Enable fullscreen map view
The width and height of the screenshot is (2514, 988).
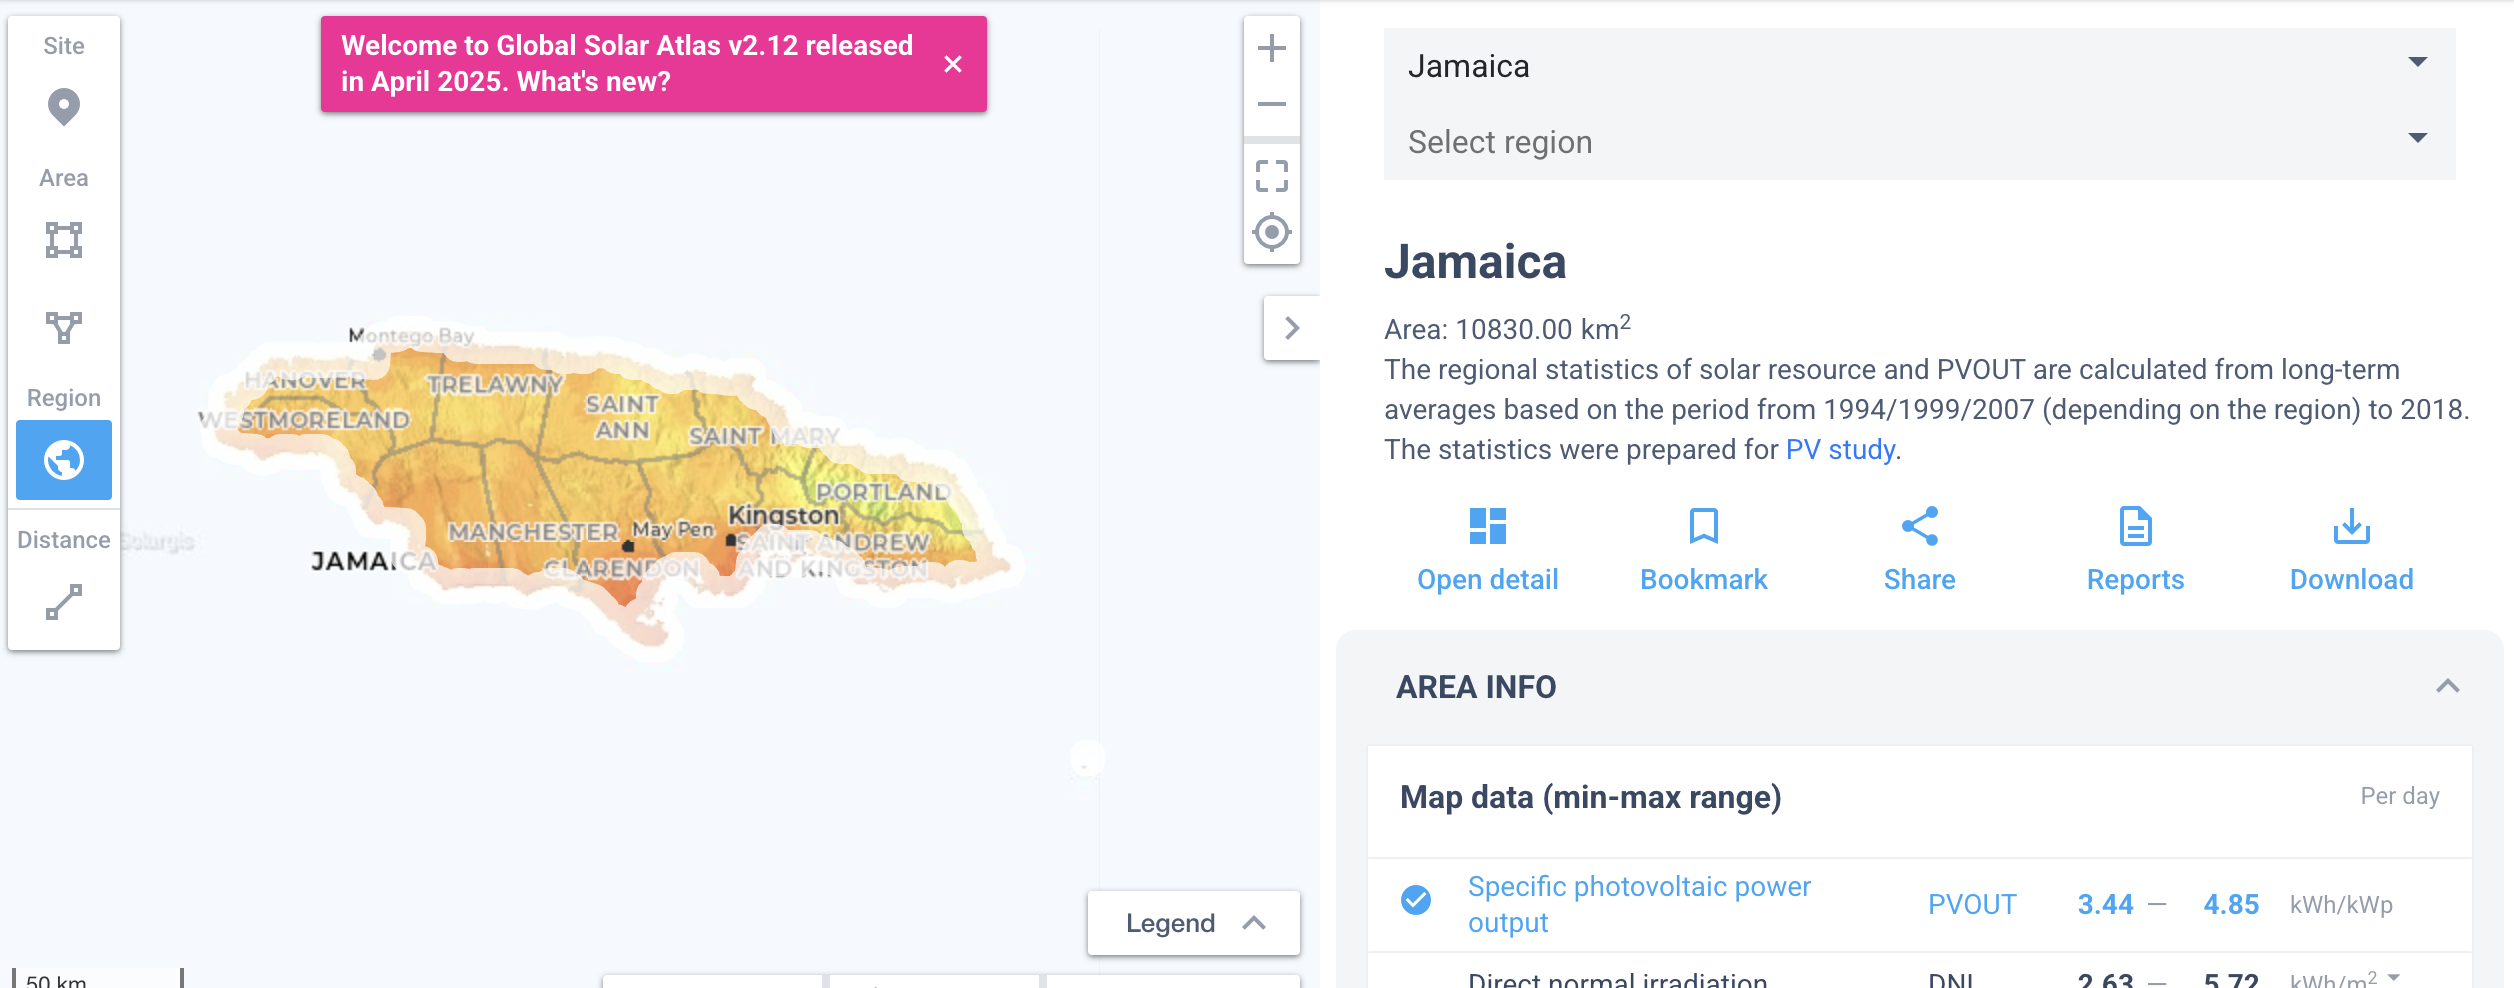[x=1270, y=179]
